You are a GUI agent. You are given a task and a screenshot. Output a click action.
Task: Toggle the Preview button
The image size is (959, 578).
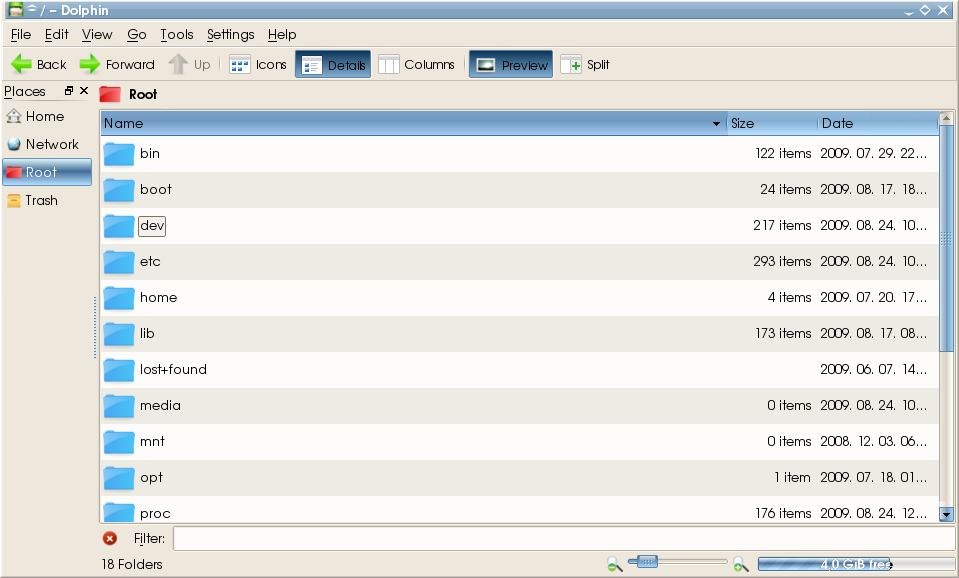pos(511,64)
